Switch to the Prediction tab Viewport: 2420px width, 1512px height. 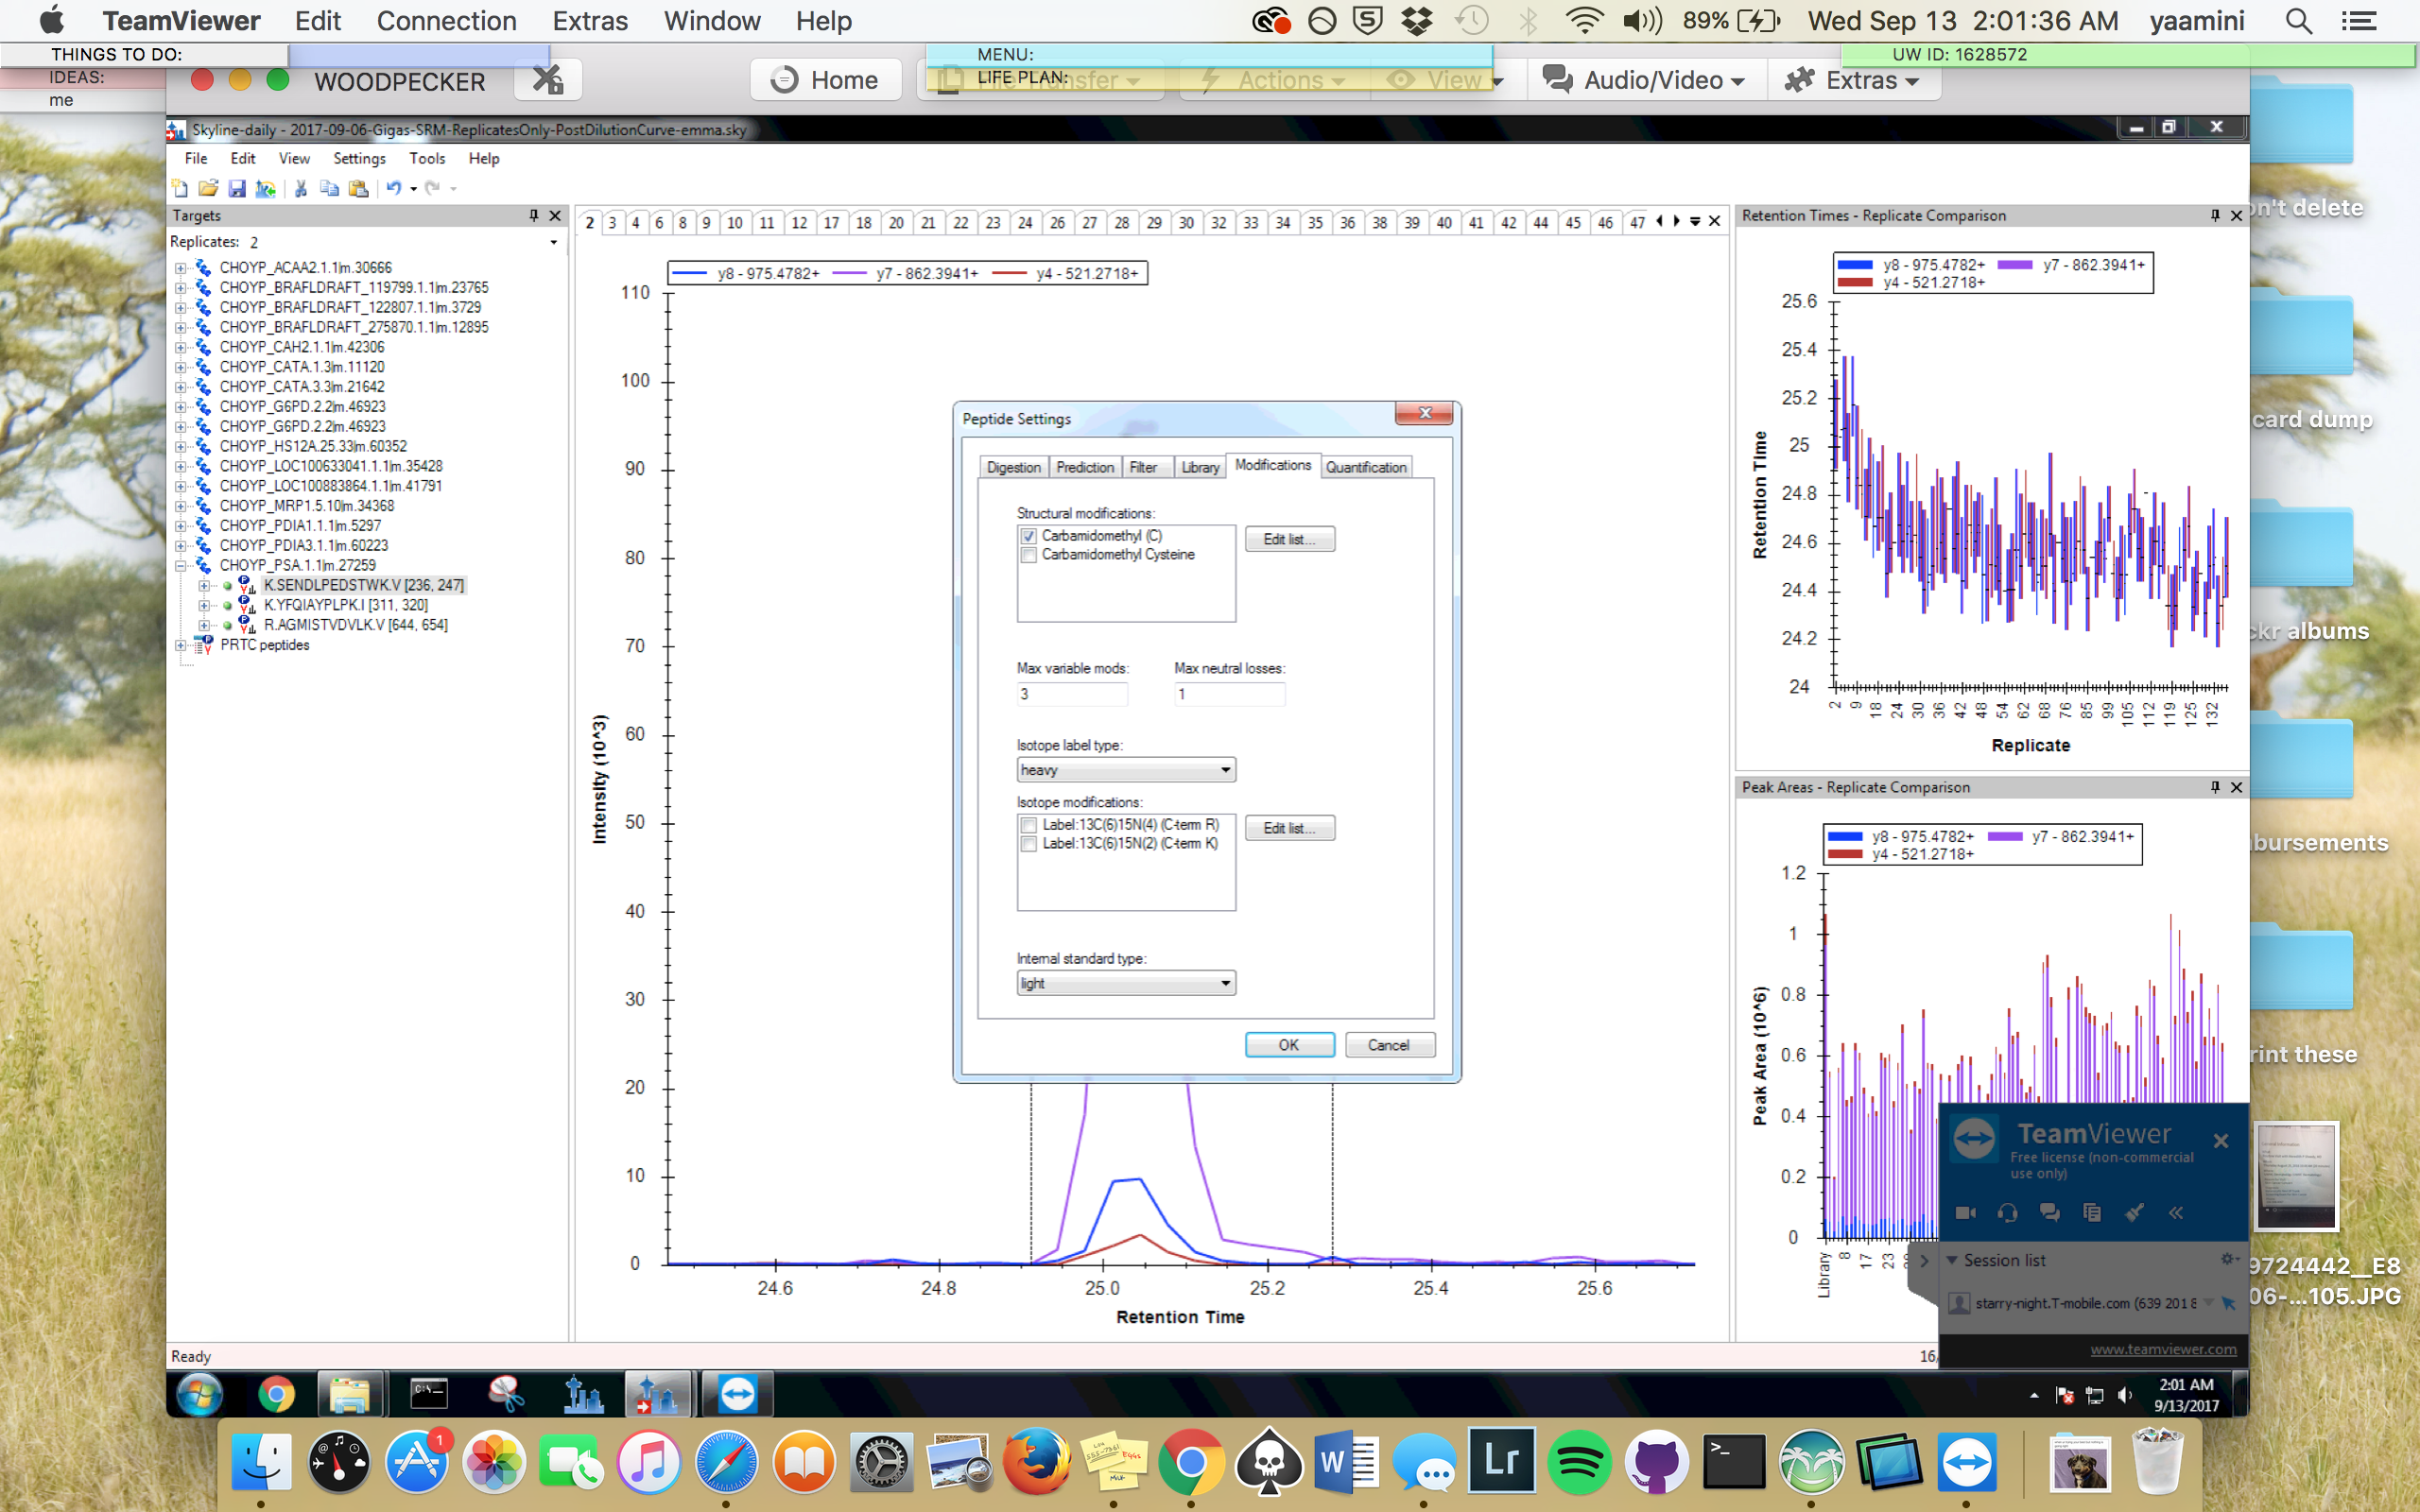(x=1084, y=467)
